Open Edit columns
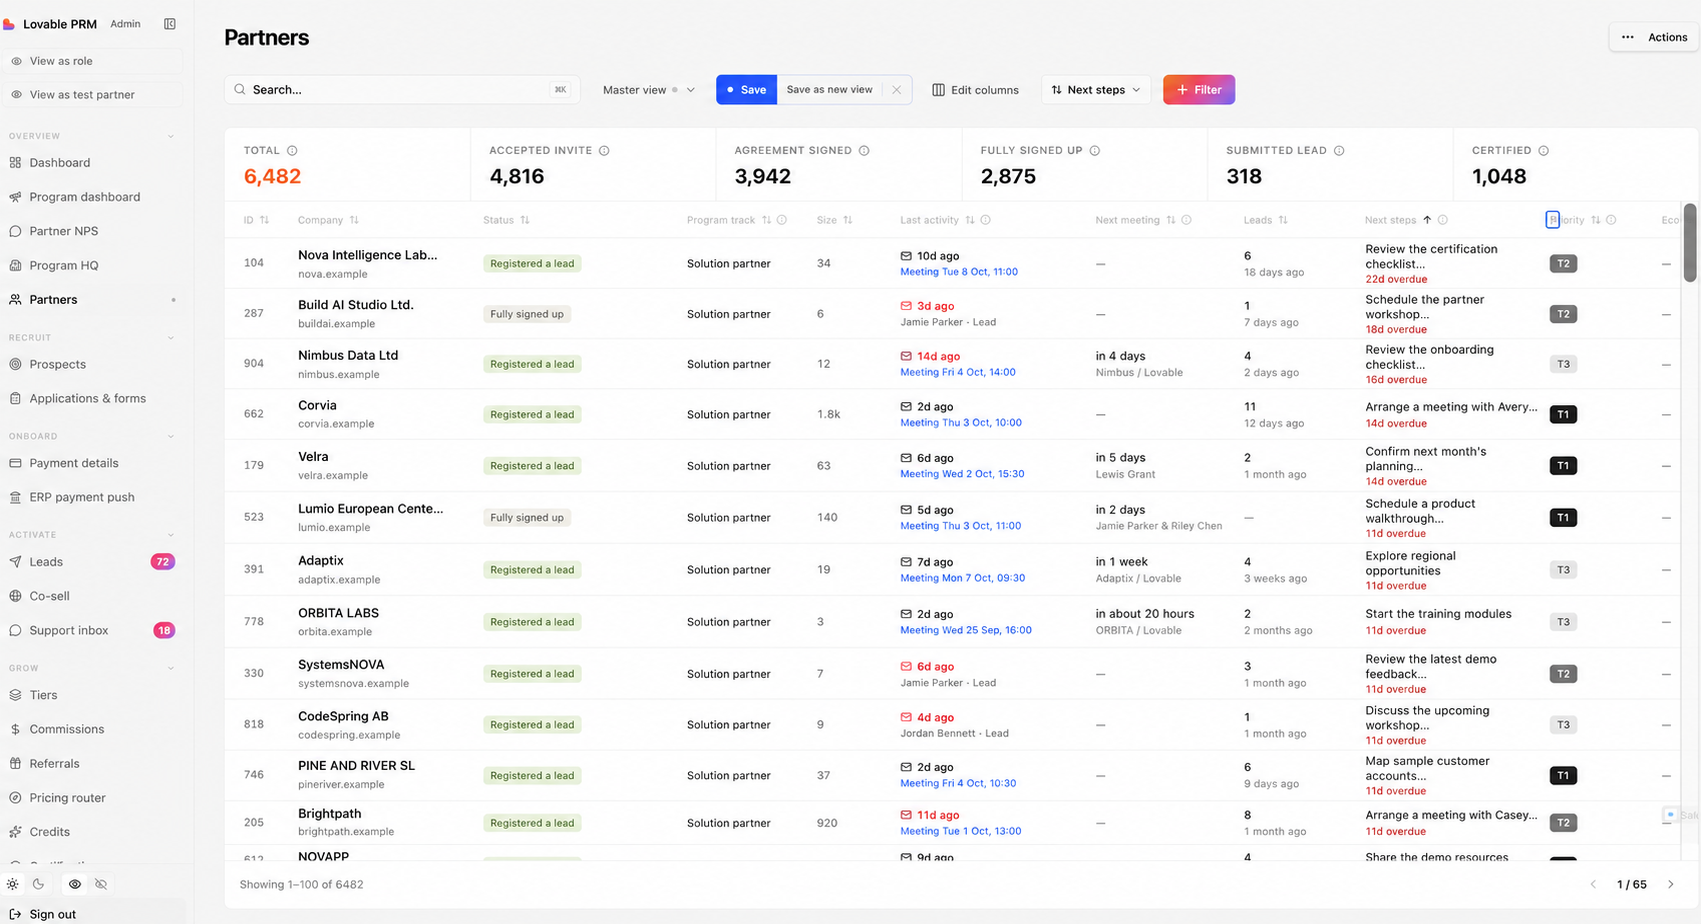The width and height of the screenshot is (1701, 924). pyautogui.click(x=976, y=90)
